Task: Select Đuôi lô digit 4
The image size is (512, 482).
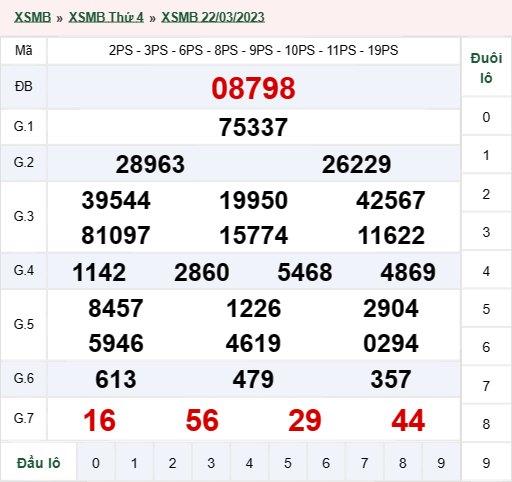Action: (486, 271)
